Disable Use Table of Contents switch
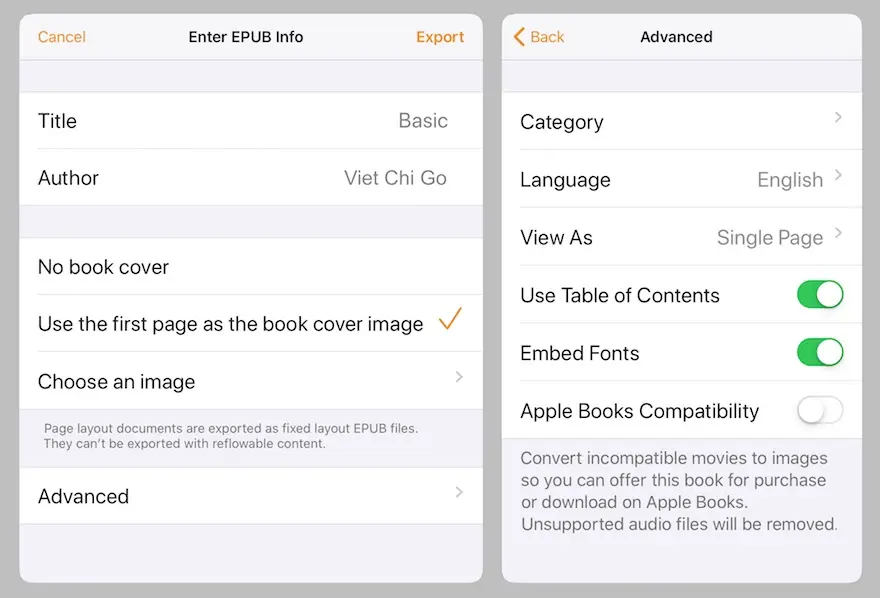This screenshot has width=880, height=598. (x=820, y=295)
